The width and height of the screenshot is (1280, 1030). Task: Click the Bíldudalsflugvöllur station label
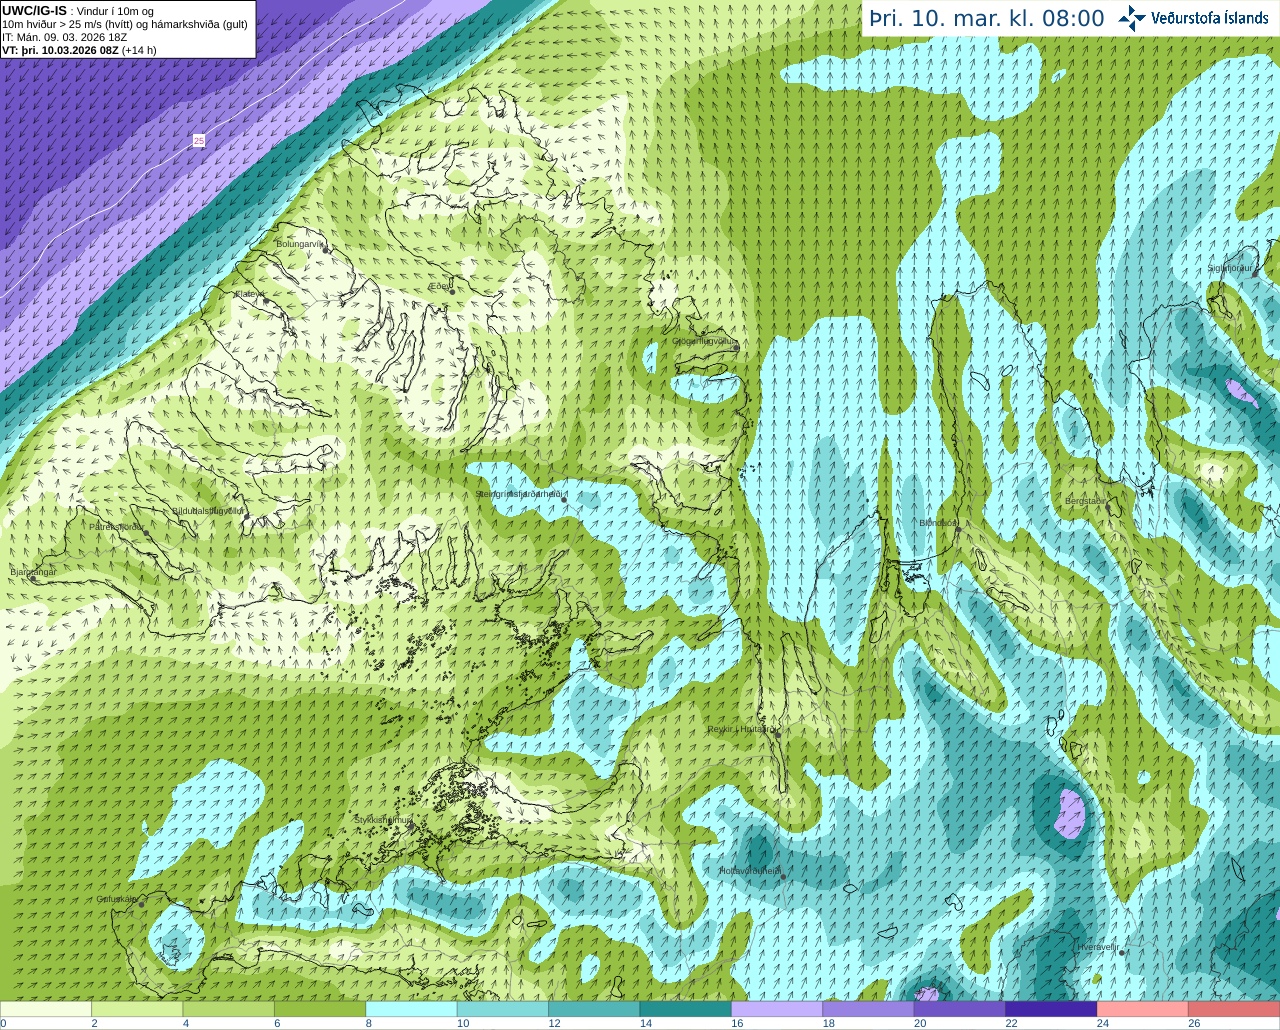click(208, 510)
